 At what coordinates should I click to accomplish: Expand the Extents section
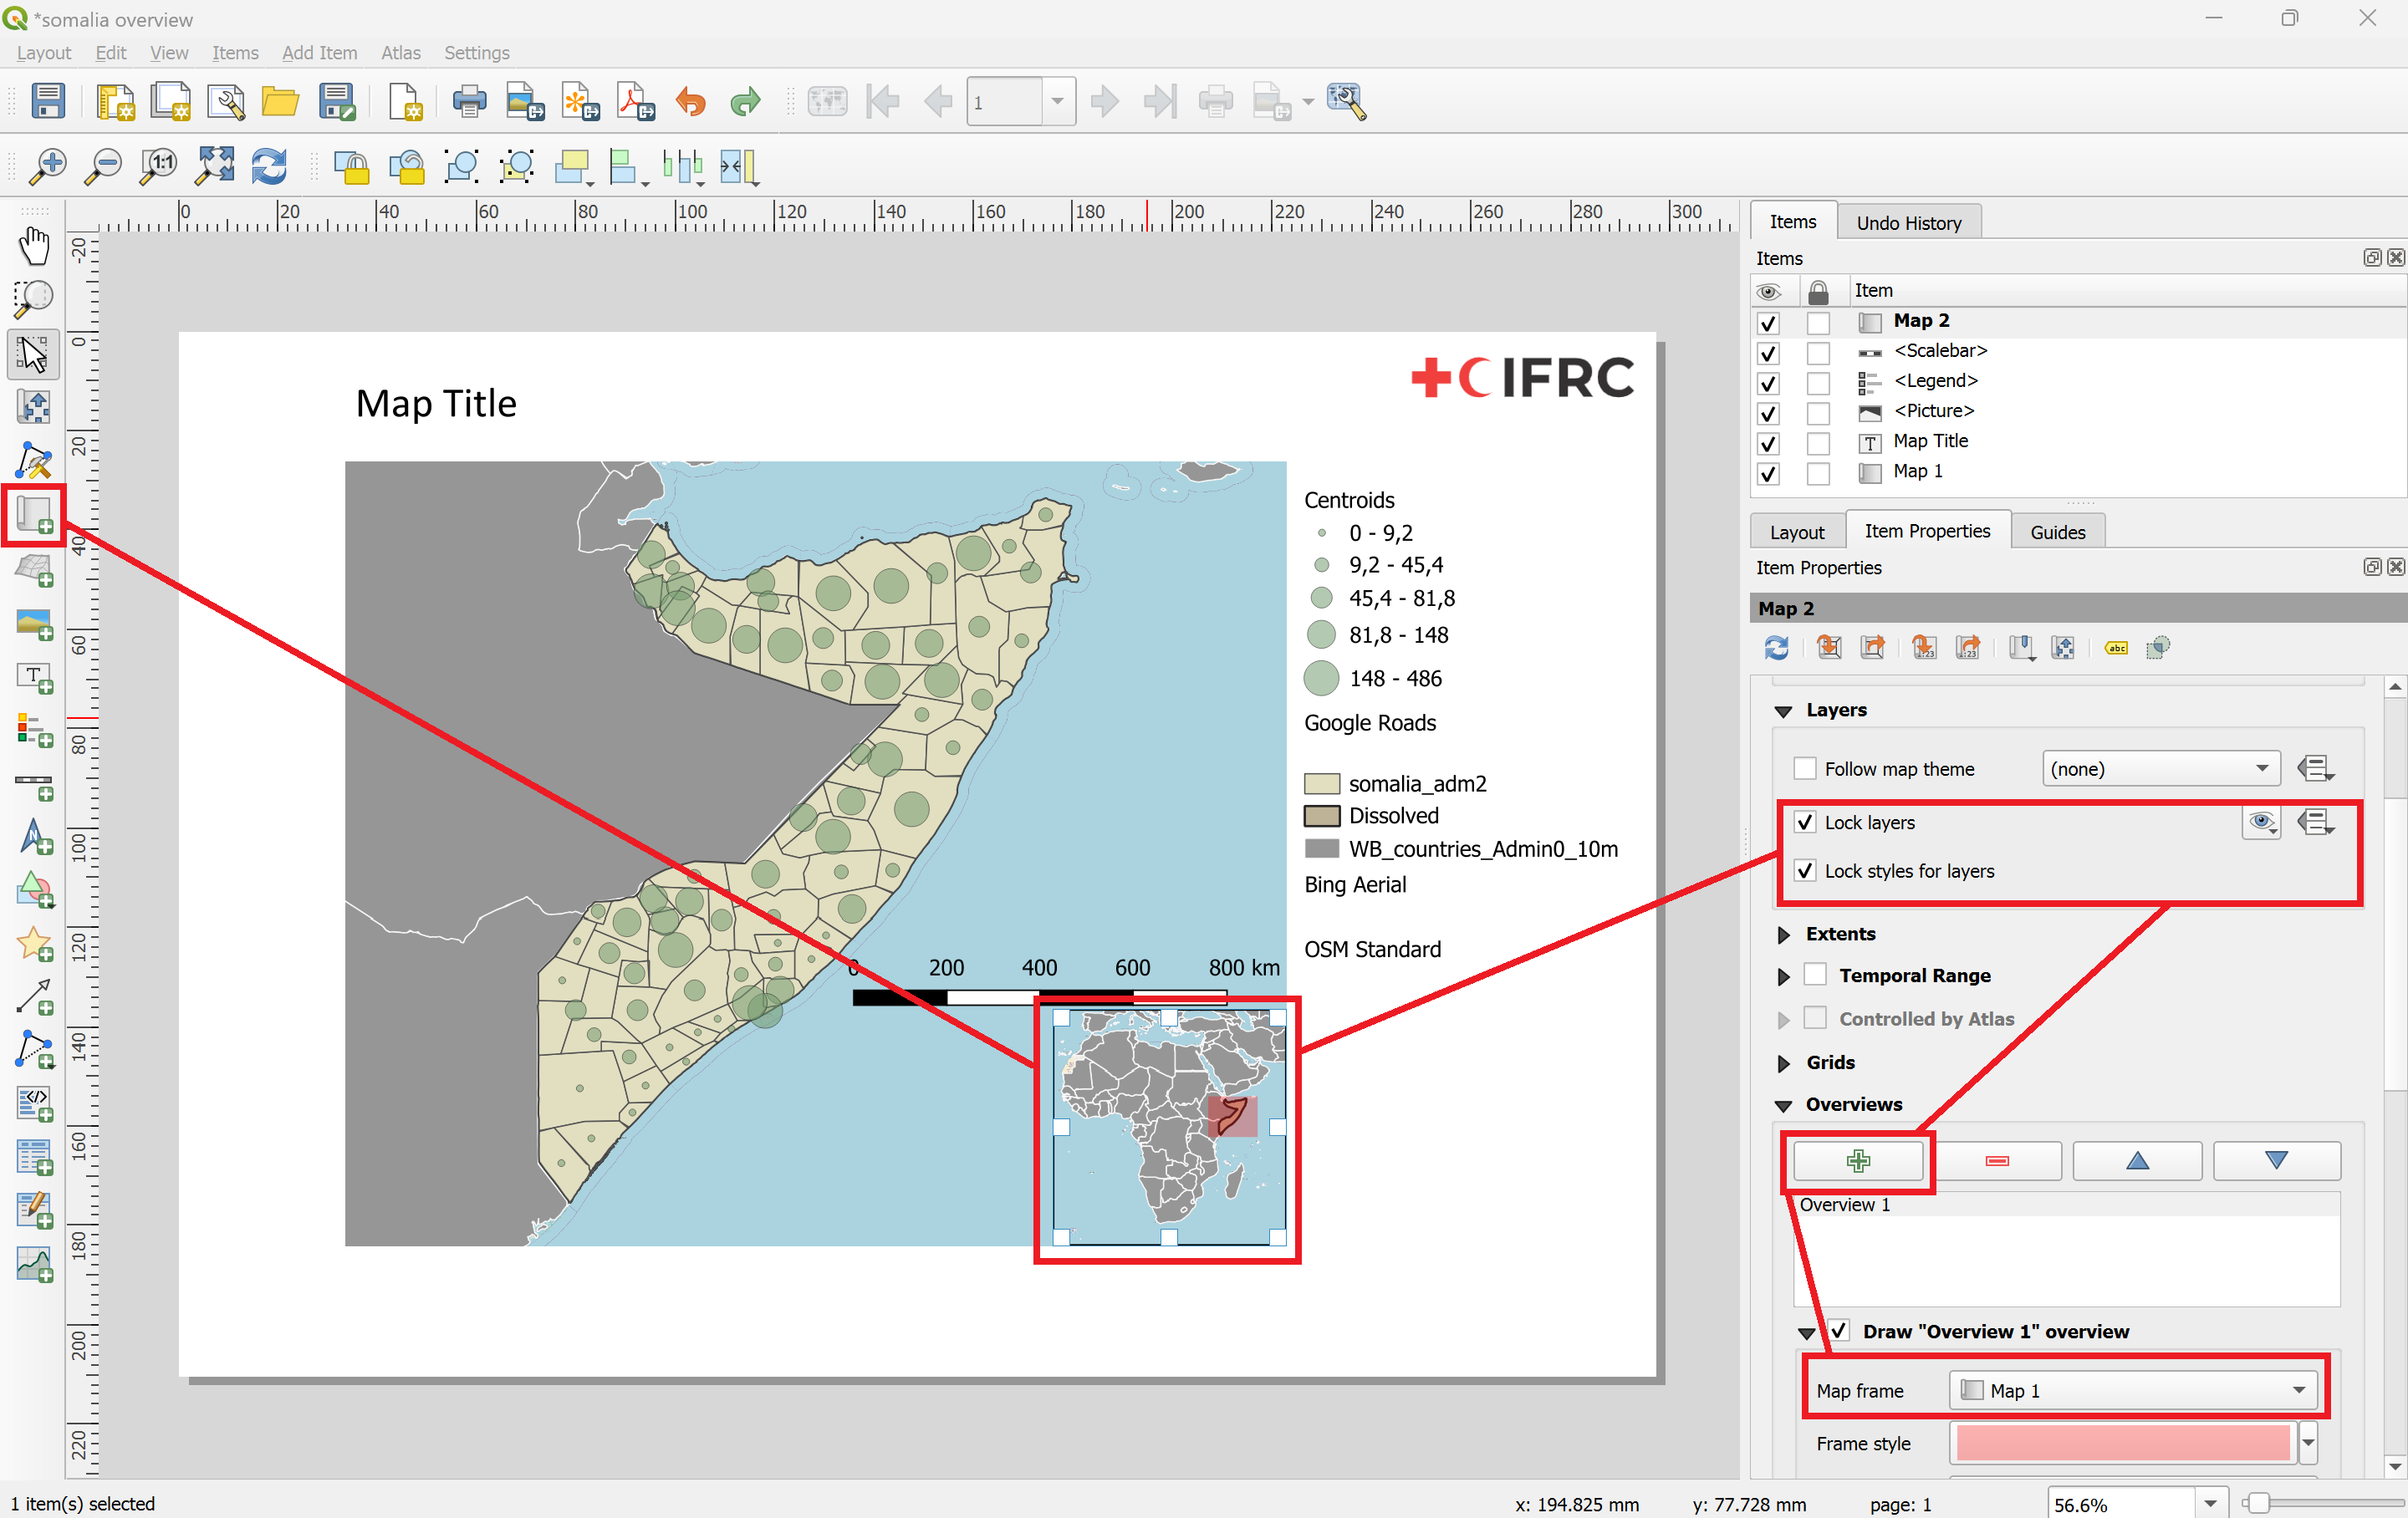[x=1784, y=934]
